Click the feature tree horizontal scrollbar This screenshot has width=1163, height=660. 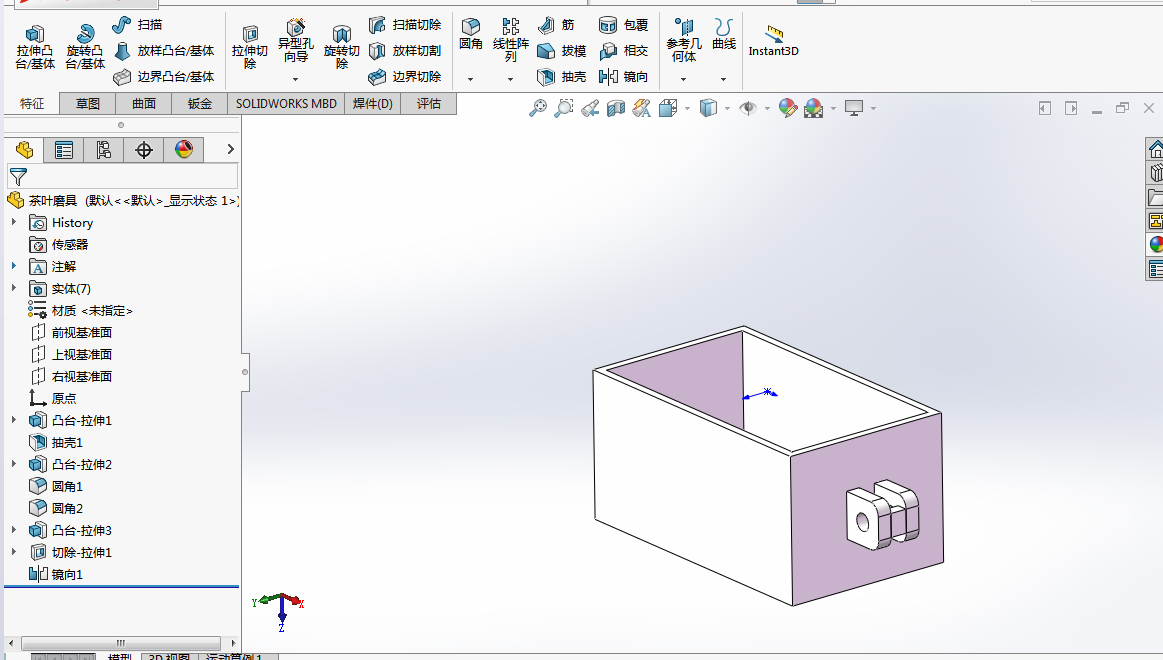click(x=121, y=643)
